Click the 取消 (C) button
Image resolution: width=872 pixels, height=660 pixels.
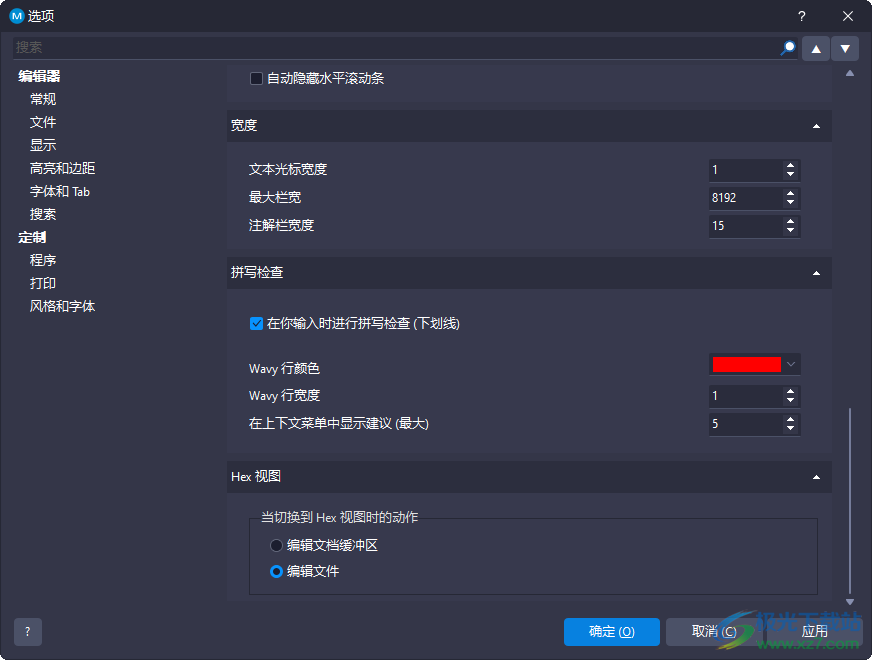[x=714, y=632]
